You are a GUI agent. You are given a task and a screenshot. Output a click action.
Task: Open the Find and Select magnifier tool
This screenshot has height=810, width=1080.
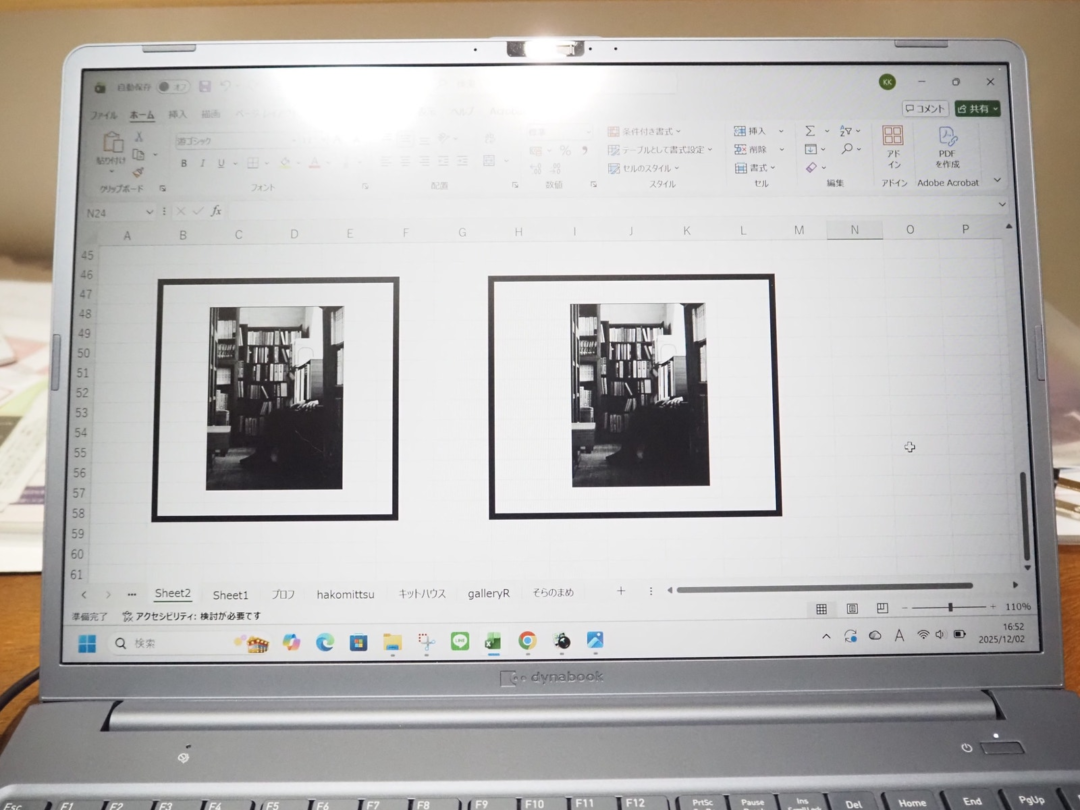pos(847,149)
